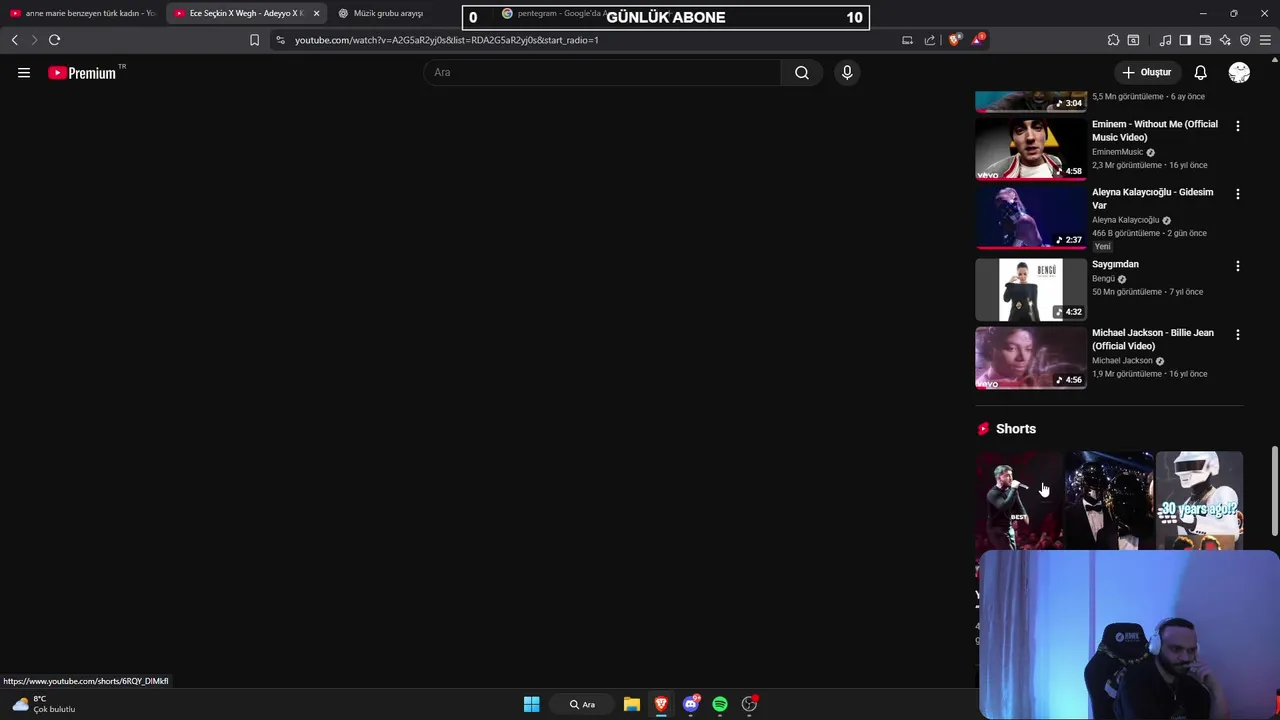Click the Eminem Without Me thumbnail
The image size is (1280, 720).
tap(1031, 149)
